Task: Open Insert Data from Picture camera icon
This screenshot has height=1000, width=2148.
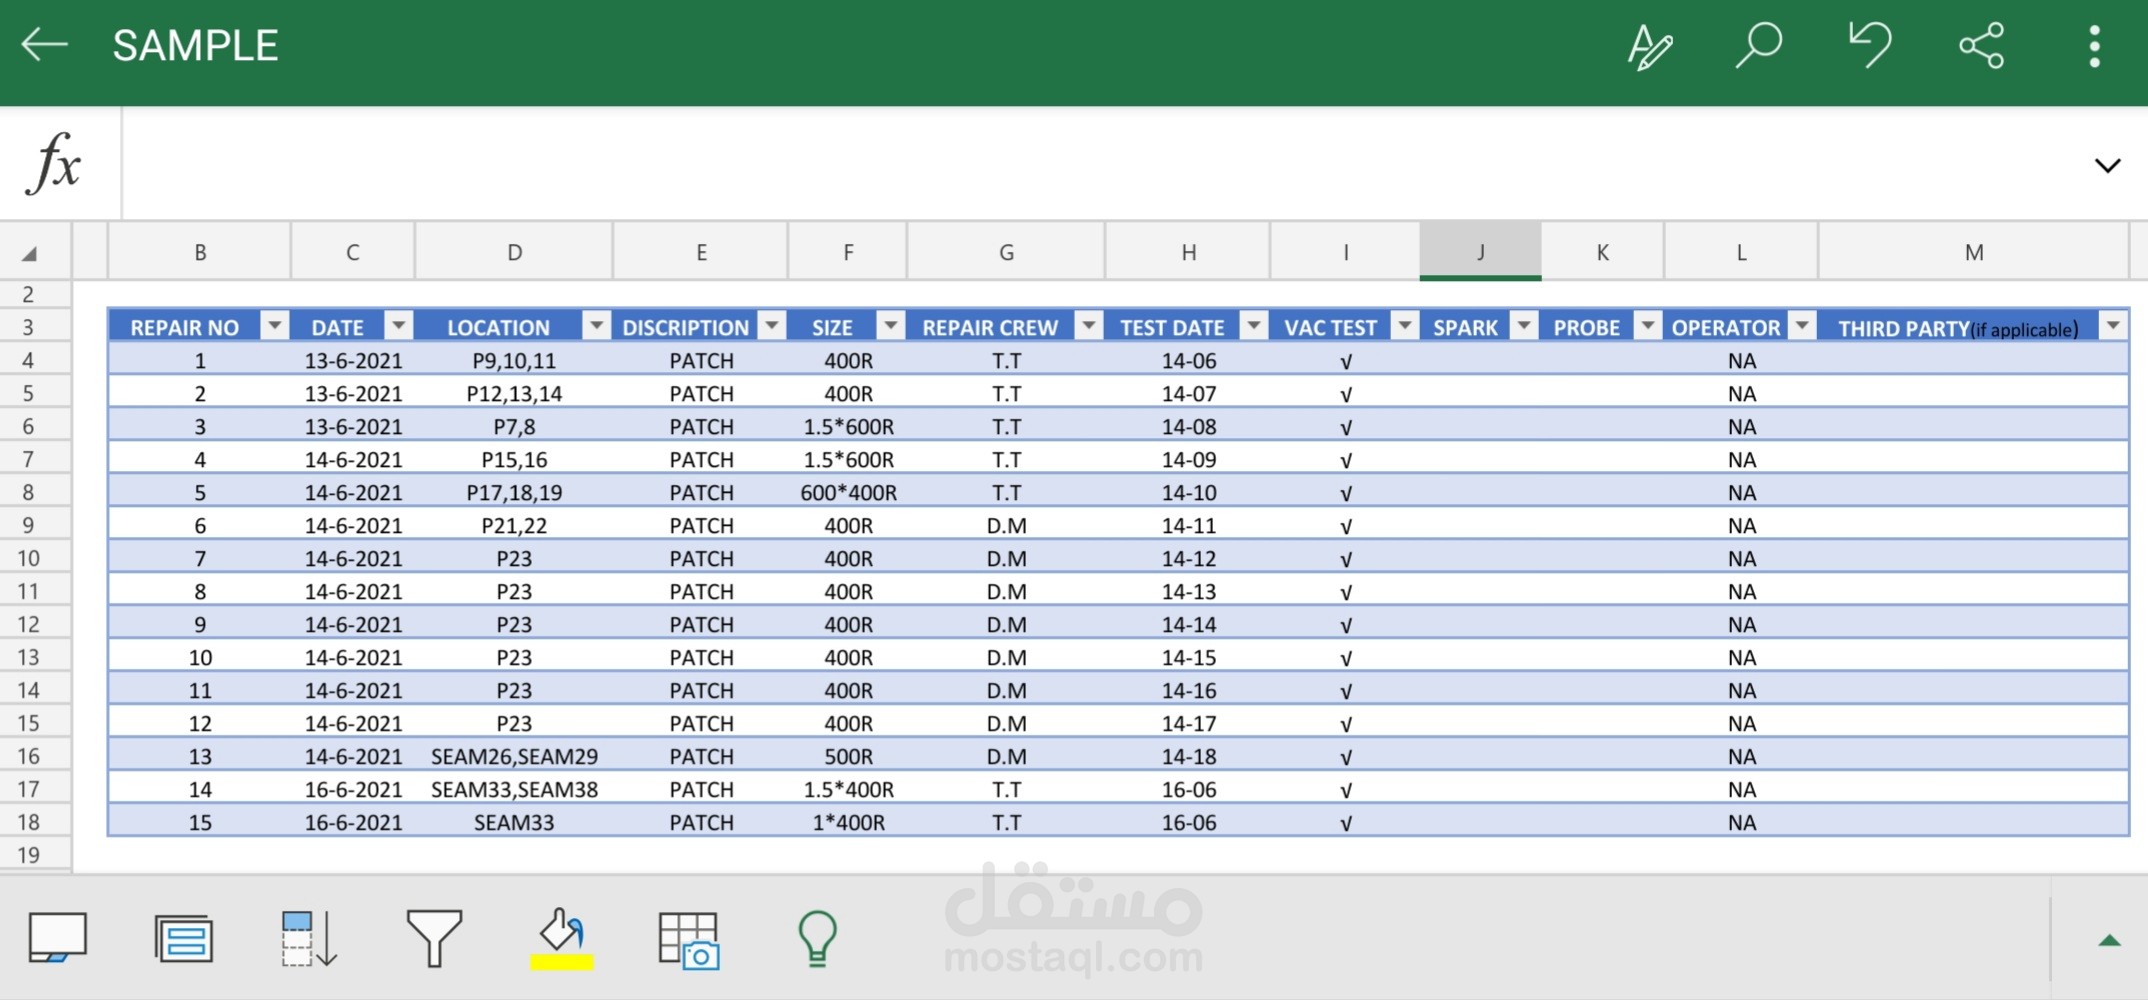Action: point(690,938)
